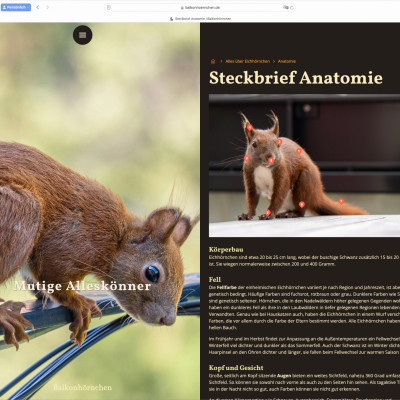Click the hotspot marker on the hind leg
Image resolution: width=400 pixels, height=400 pixels.
(302, 205)
